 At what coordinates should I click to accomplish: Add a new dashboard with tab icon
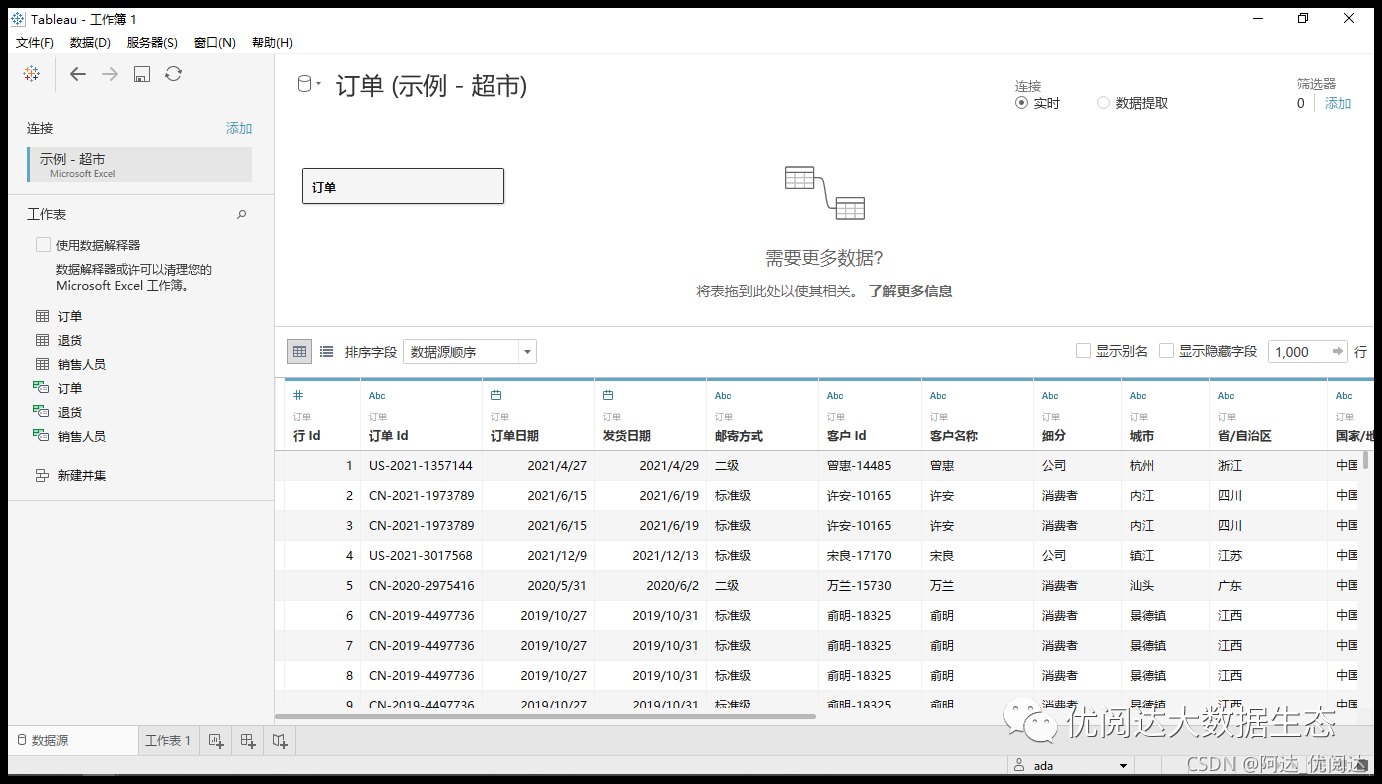(248, 741)
